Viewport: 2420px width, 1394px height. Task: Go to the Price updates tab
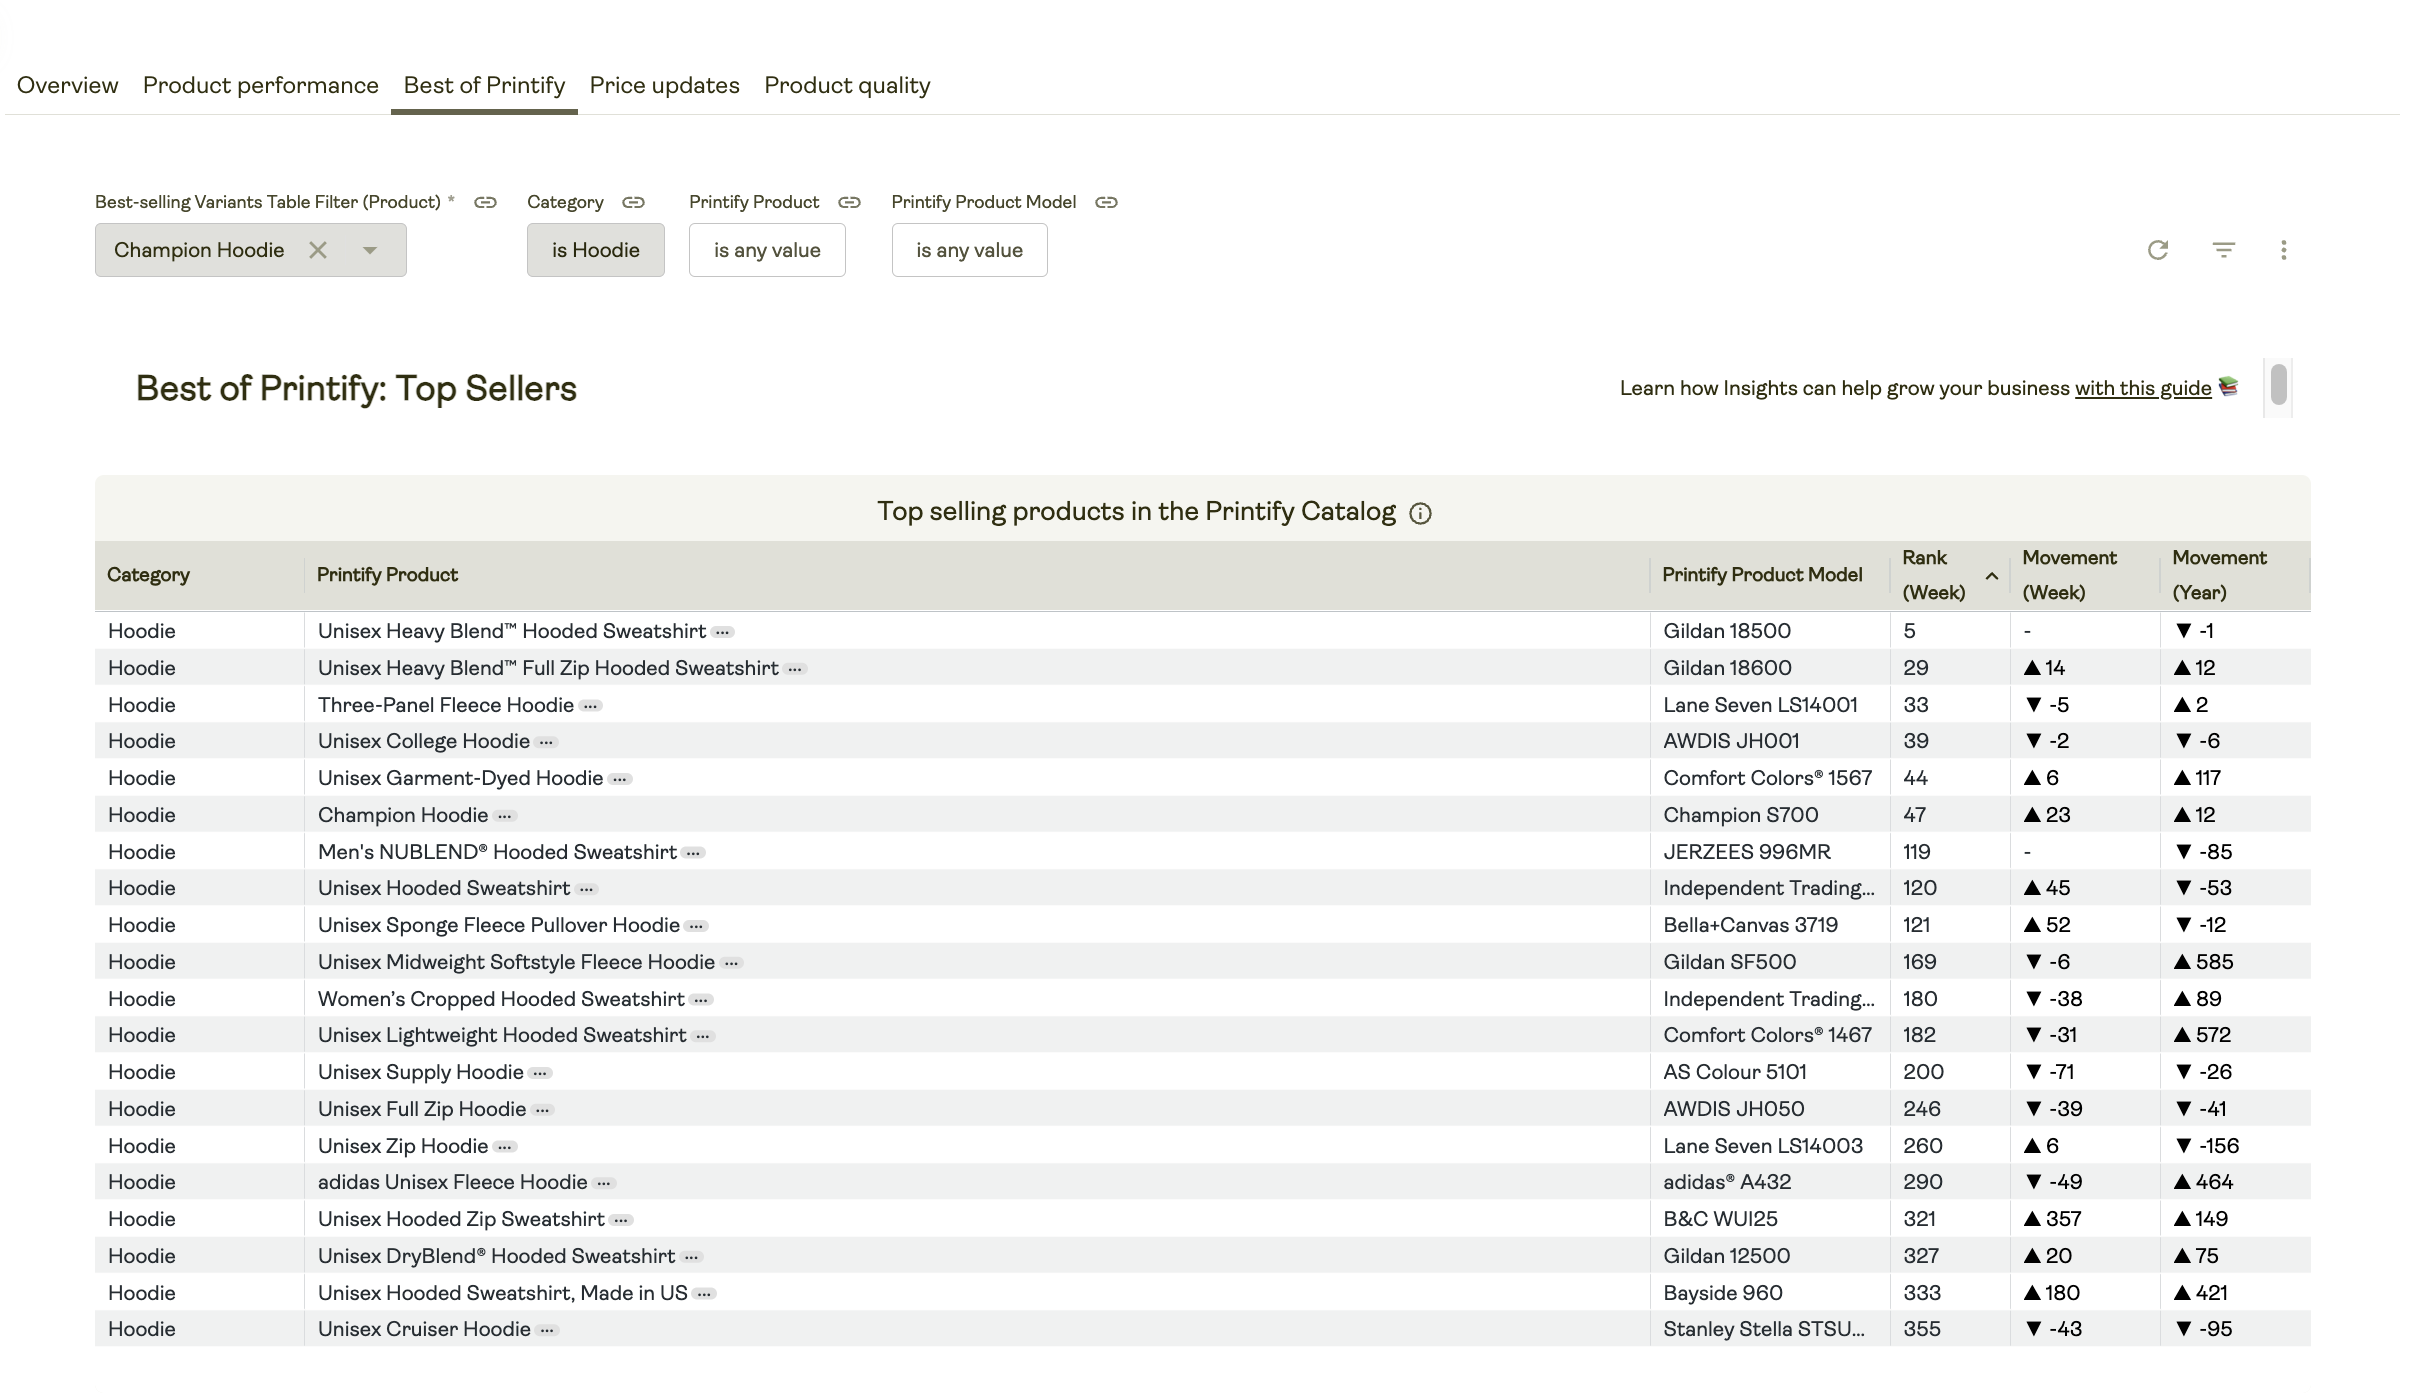pyautogui.click(x=665, y=85)
